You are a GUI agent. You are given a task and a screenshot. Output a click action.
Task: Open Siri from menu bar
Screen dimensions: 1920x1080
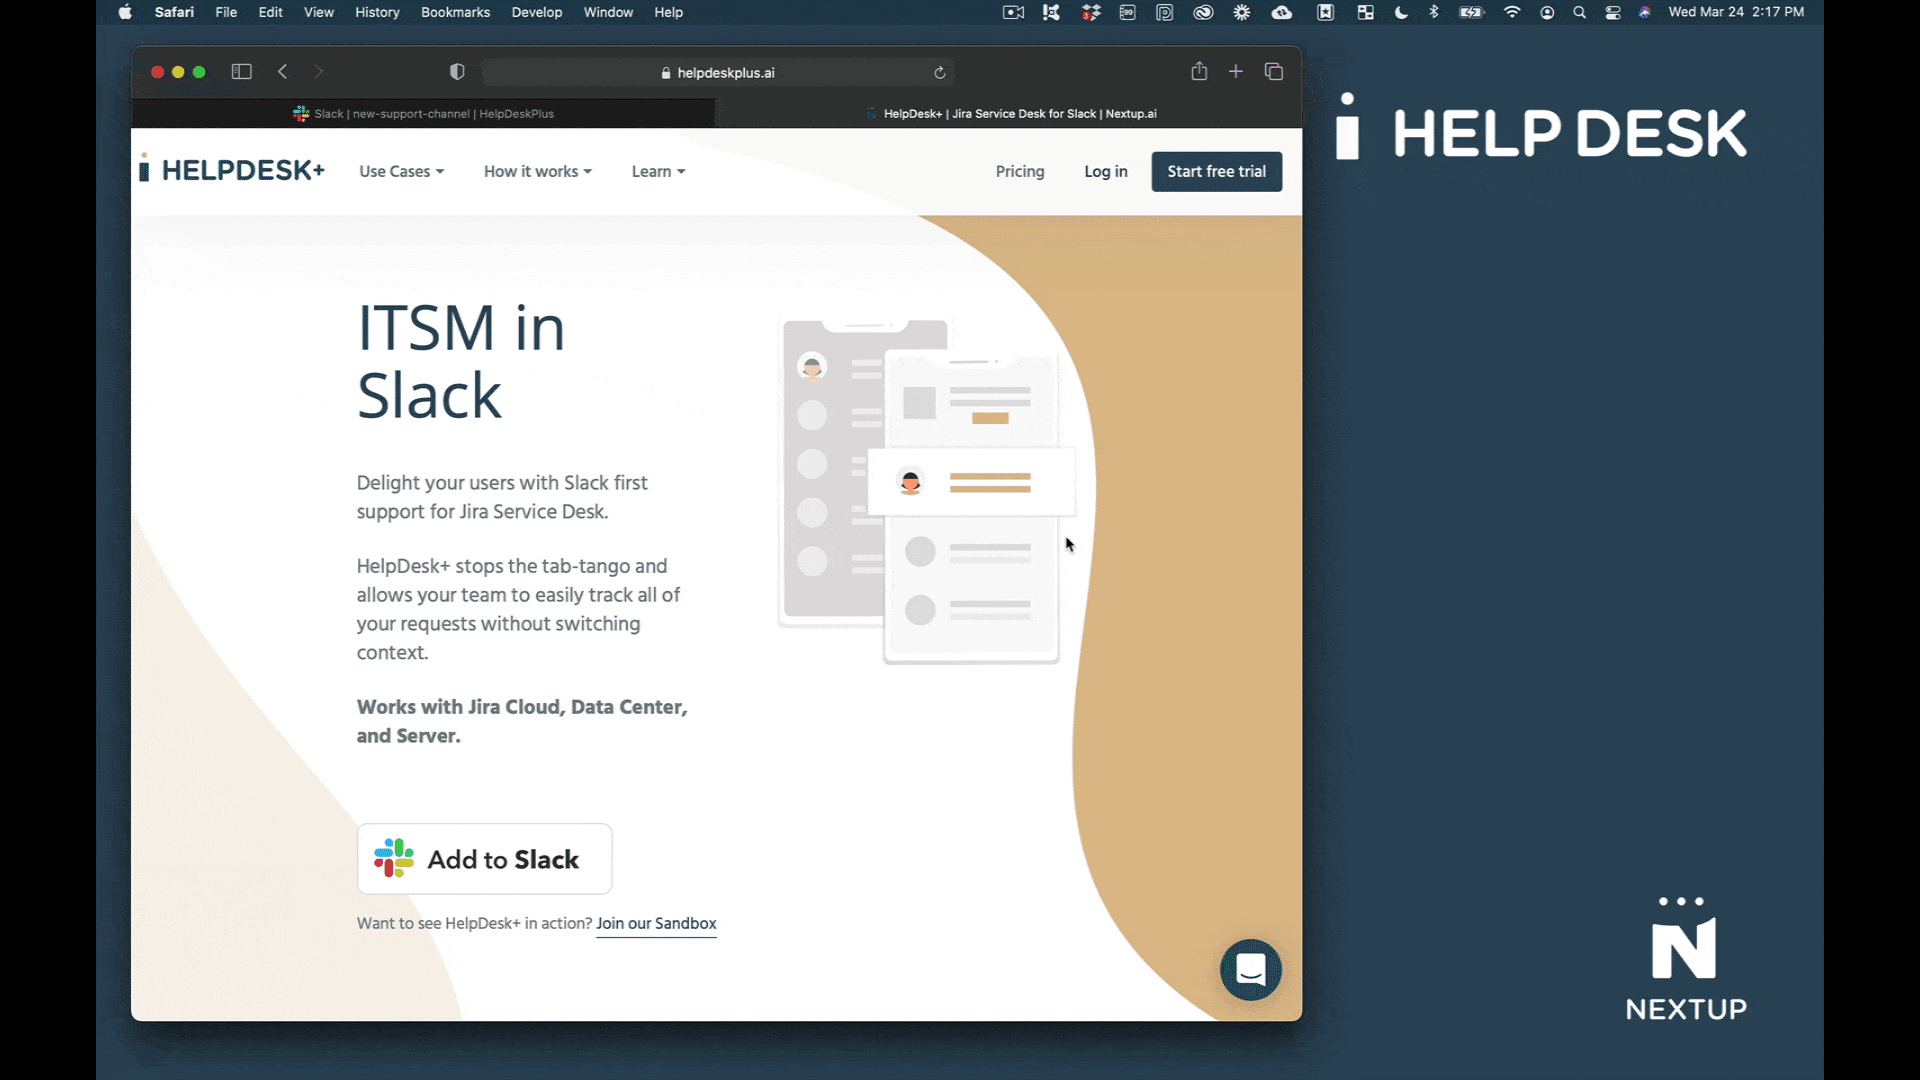pyautogui.click(x=1645, y=12)
